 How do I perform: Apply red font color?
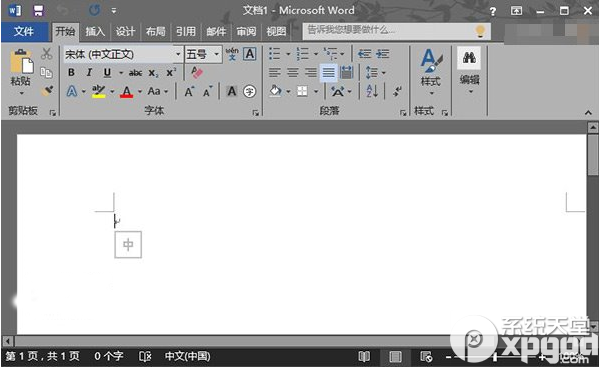click(x=127, y=92)
